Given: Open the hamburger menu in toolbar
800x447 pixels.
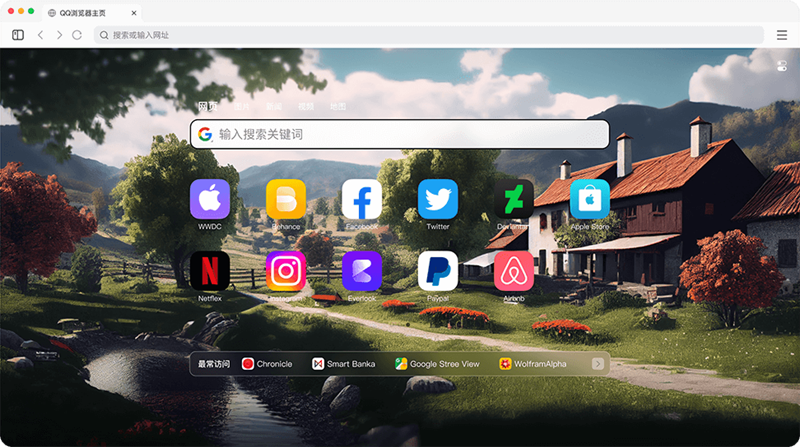Looking at the screenshot, I should pos(782,35).
